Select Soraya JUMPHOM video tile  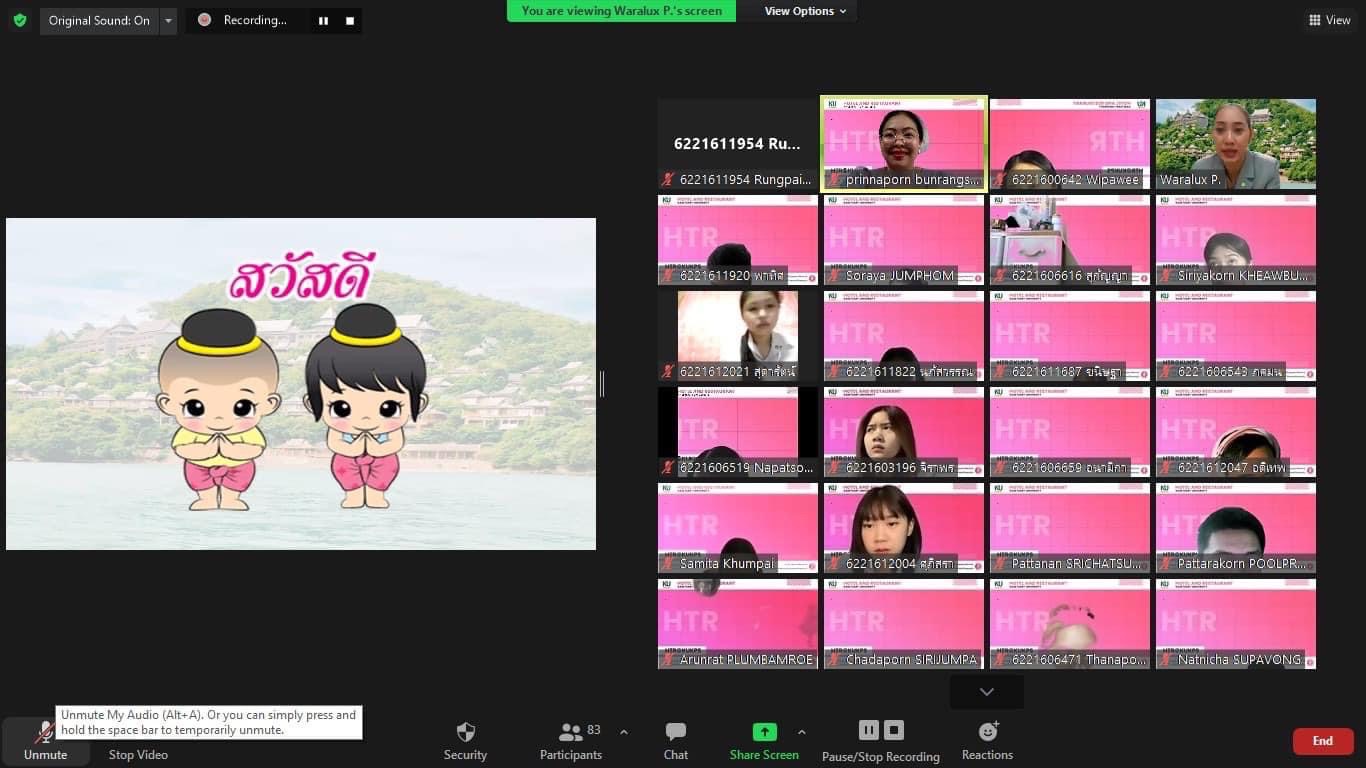(x=904, y=240)
